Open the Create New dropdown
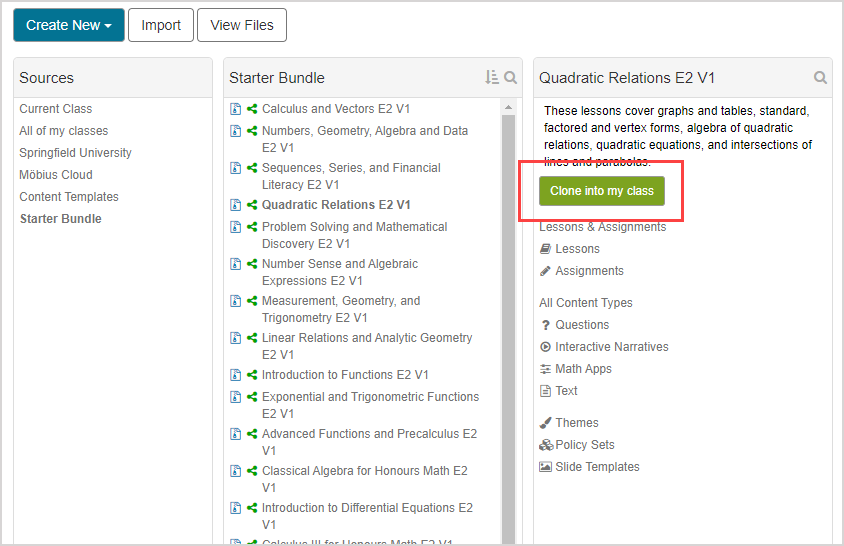Image resolution: width=844 pixels, height=546 pixels. pyautogui.click(x=68, y=25)
